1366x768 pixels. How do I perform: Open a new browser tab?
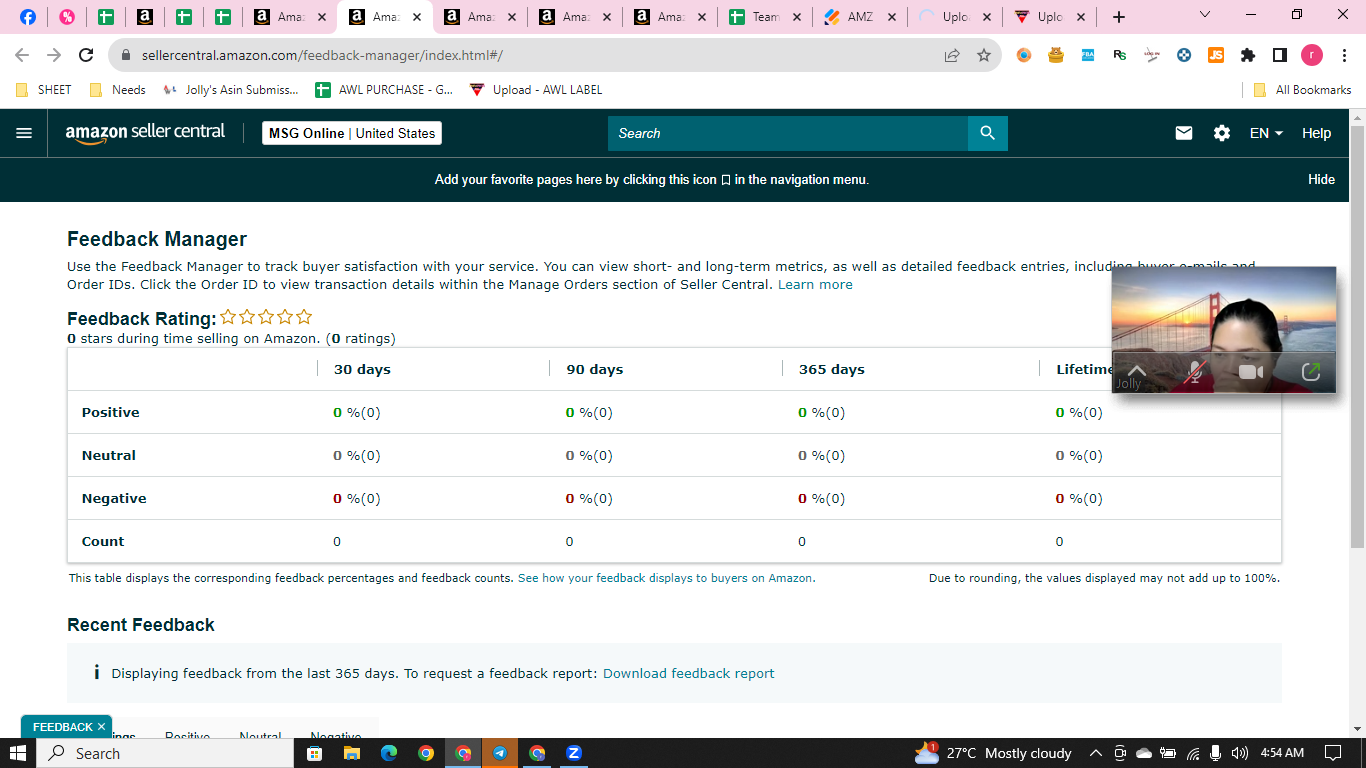click(1119, 17)
